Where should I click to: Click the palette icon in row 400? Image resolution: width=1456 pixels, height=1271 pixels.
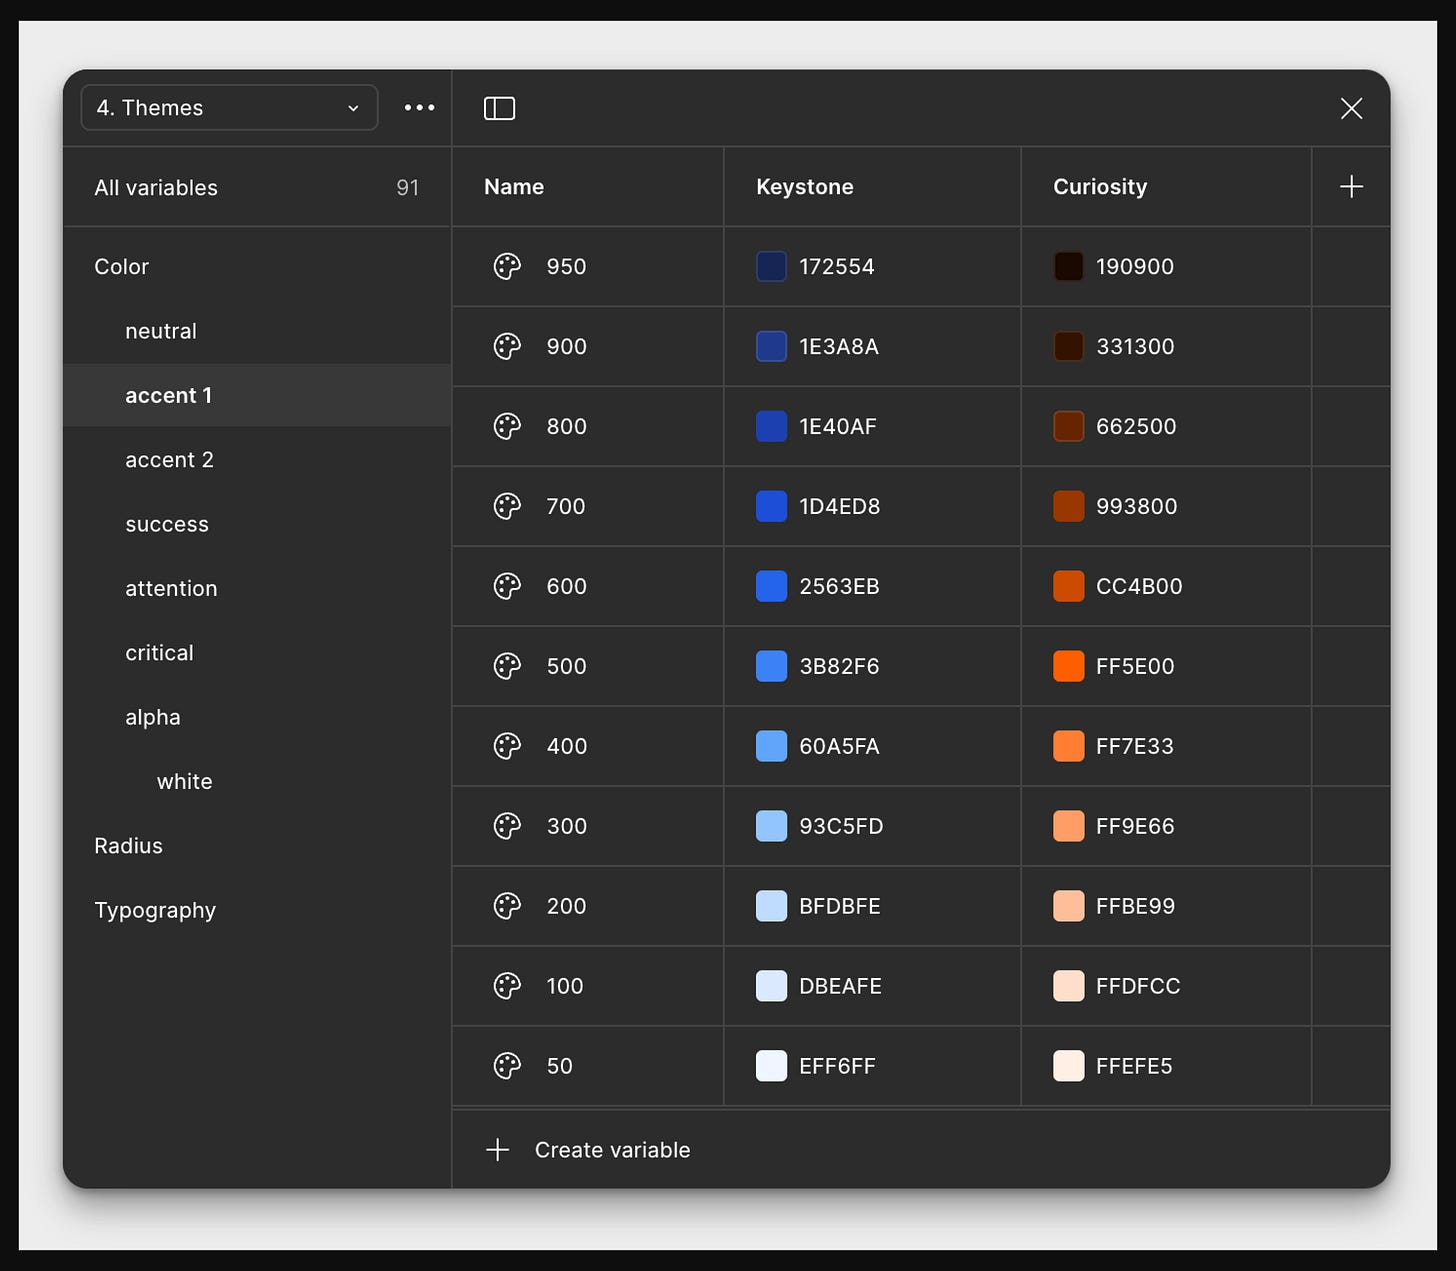[507, 746]
